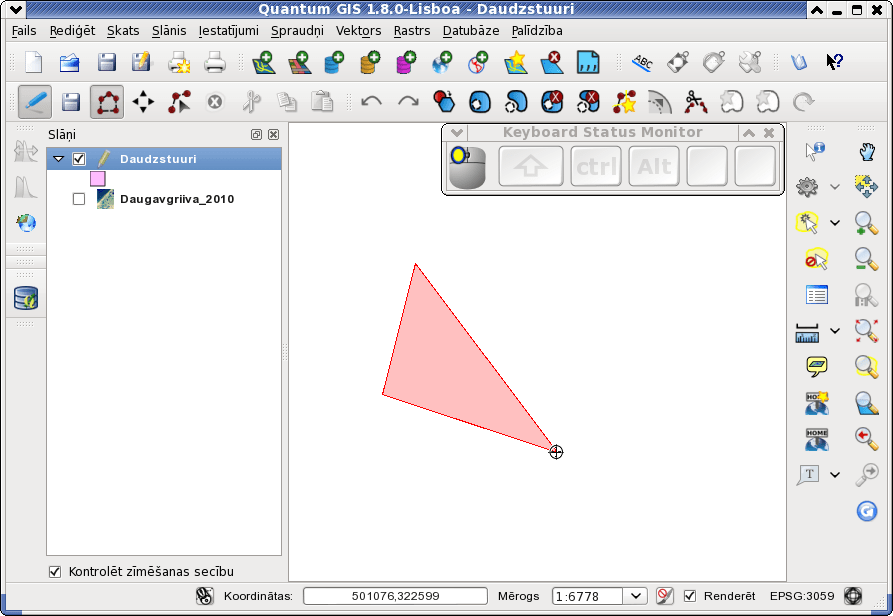Viewport: 893px width, 616px height.
Task: Open the Mērogs scale dropdown
Action: coord(636,596)
